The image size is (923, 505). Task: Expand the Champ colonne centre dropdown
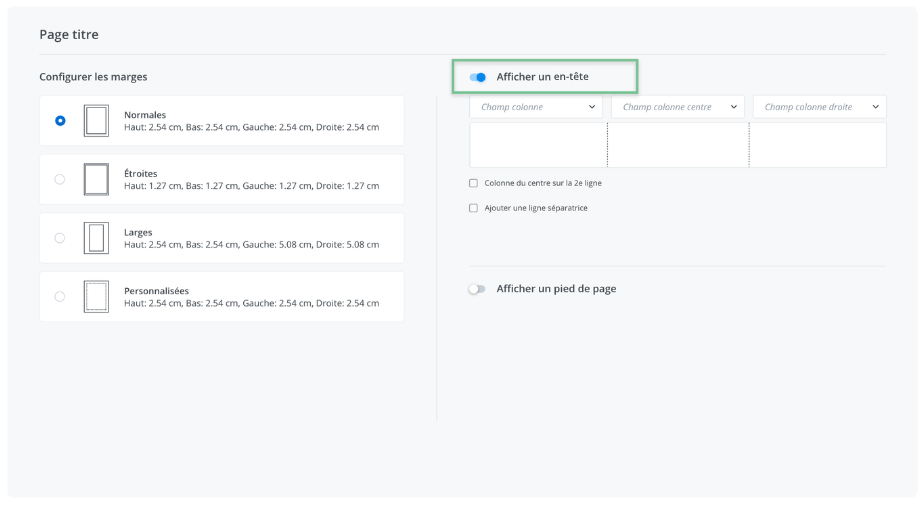click(677, 107)
